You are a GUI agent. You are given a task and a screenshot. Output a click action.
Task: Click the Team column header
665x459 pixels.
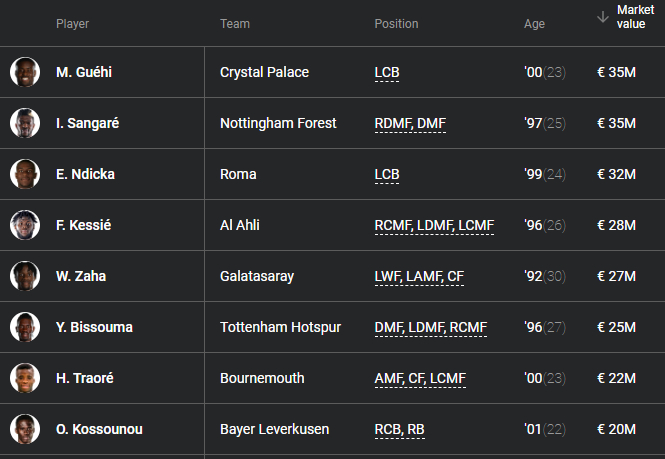click(235, 24)
